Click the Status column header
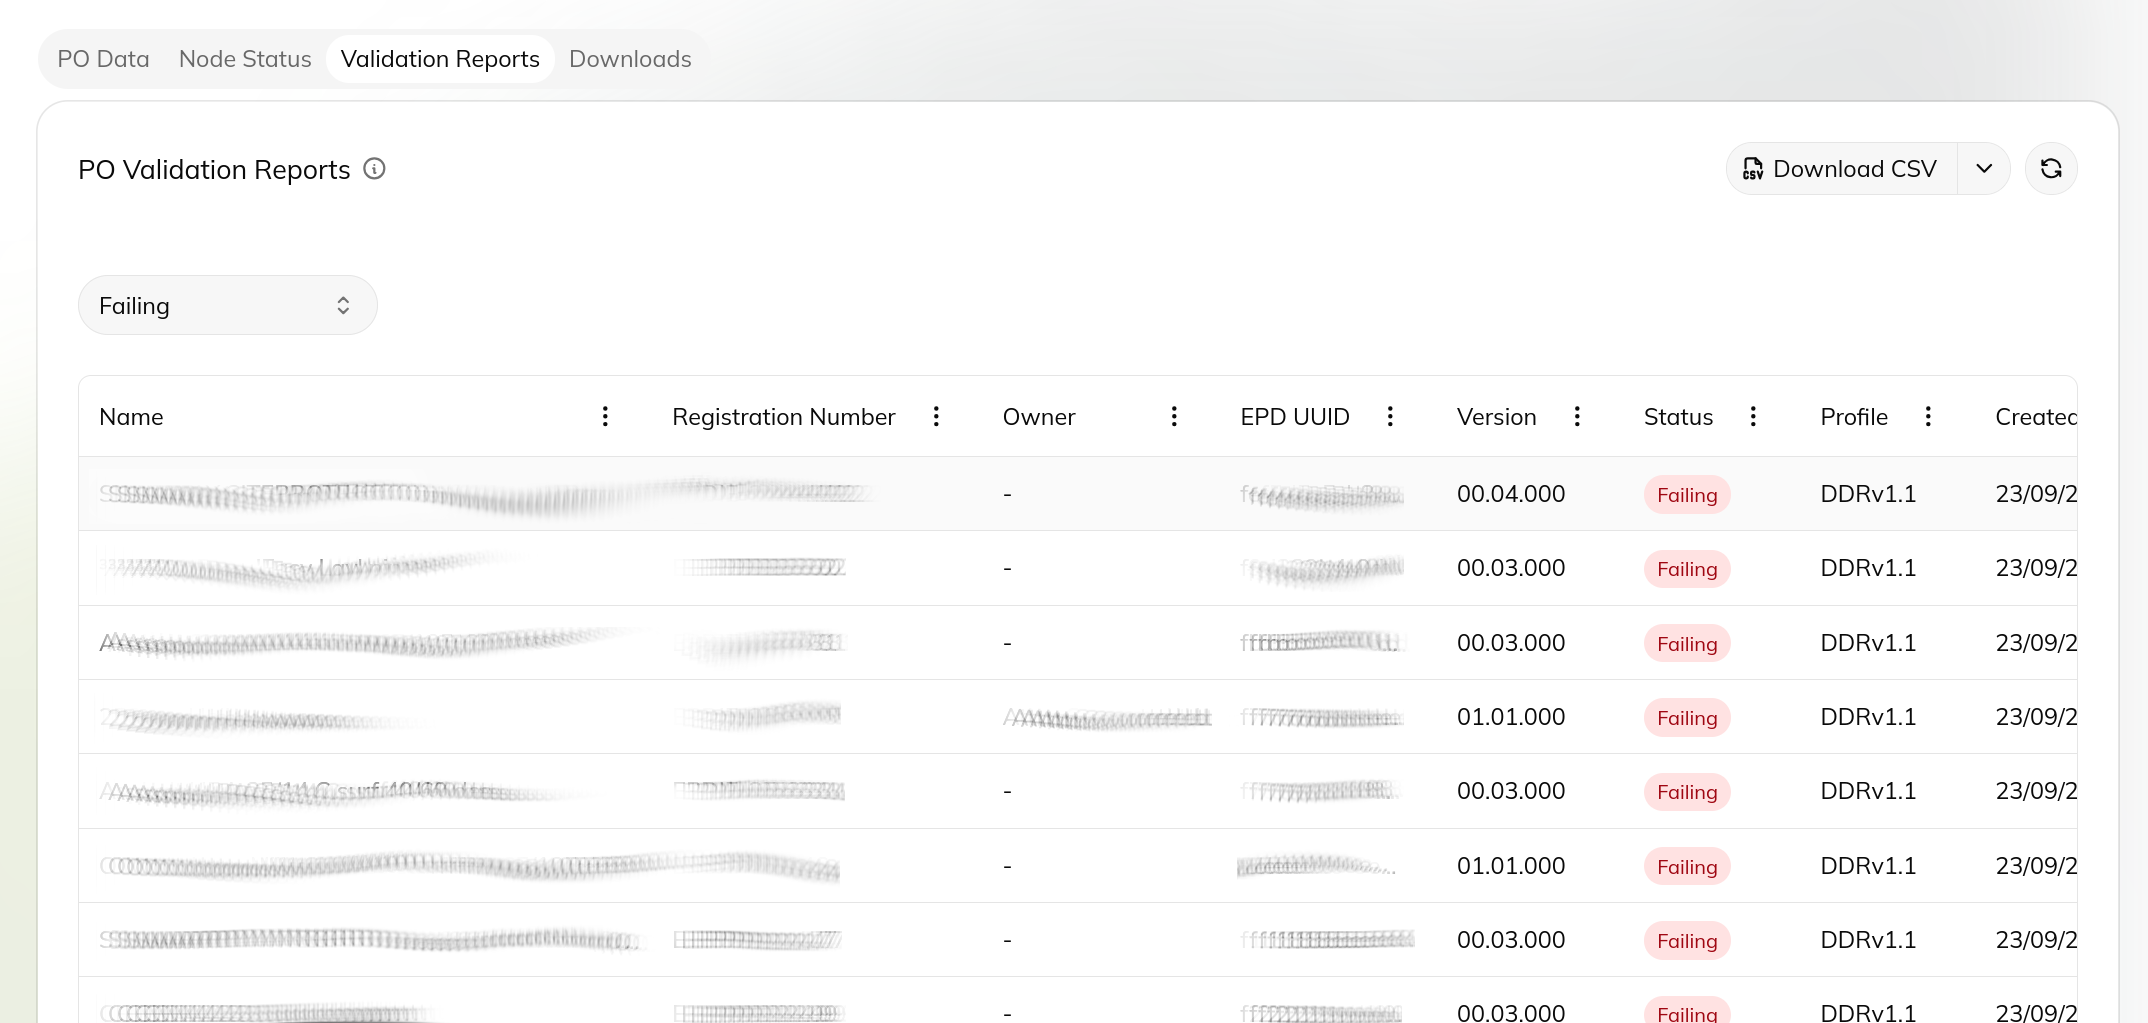Image resolution: width=2148 pixels, height=1023 pixels. click(x=1678, y=417)
